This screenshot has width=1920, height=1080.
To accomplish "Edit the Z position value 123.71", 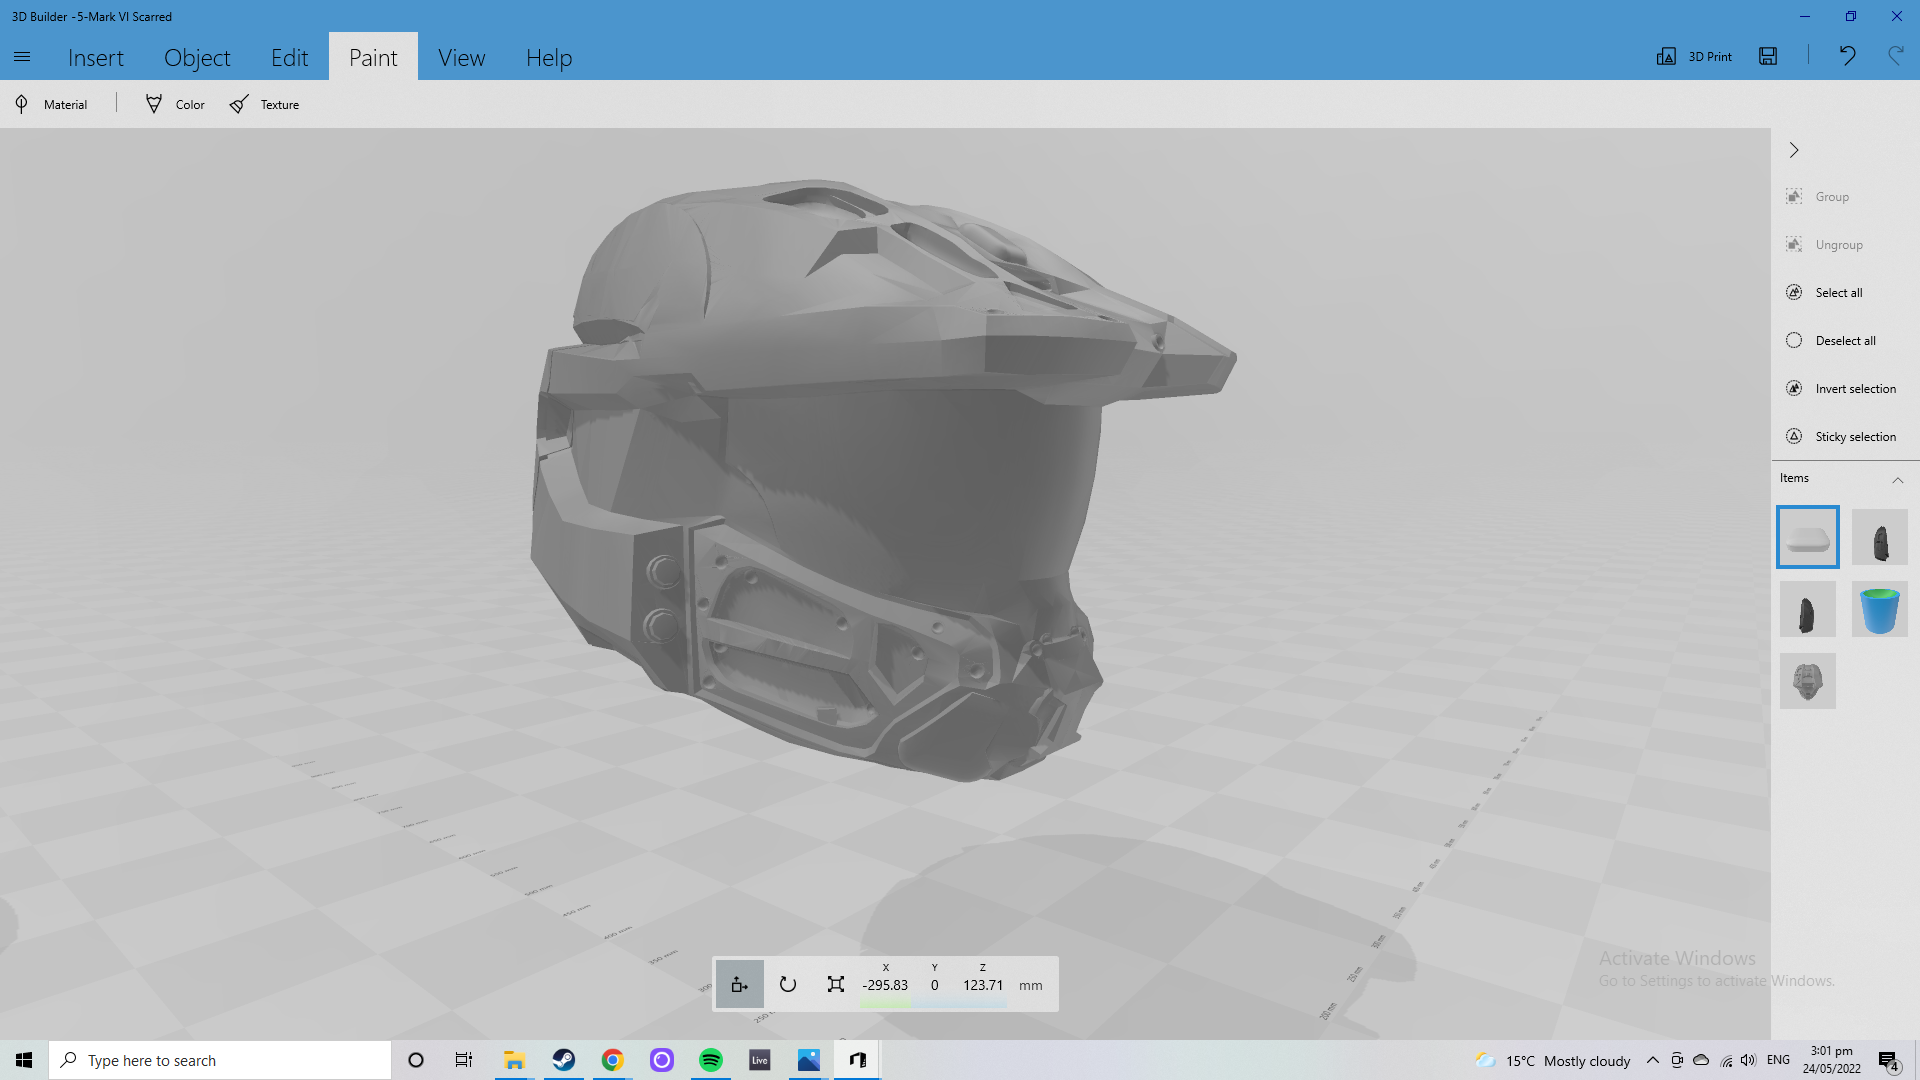I will (x=983, y=985).
